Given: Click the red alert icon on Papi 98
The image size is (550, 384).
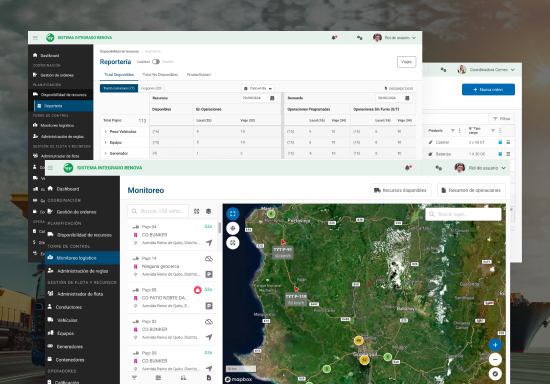Looking at the screenshot, I should (197, 290).
